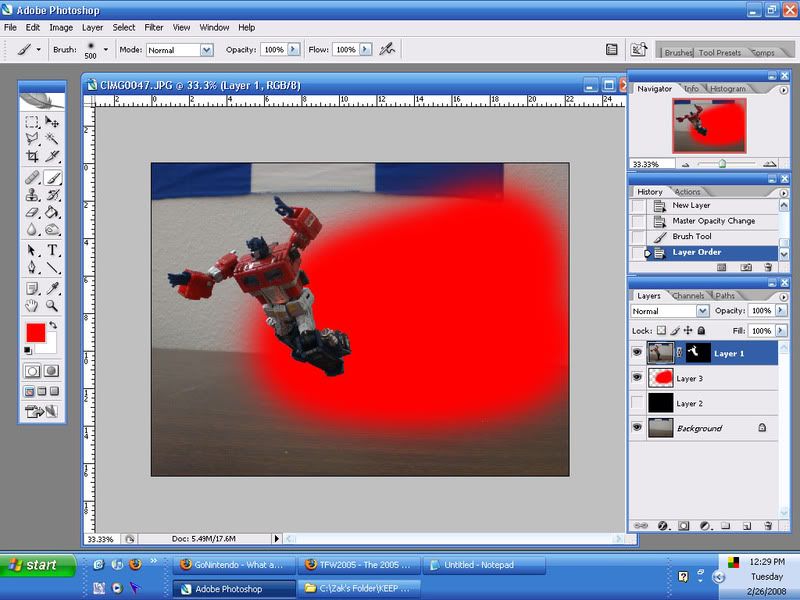Toggle lock image pixels brush icon
This screenshot has width=800, height=600.
(675, 331)
